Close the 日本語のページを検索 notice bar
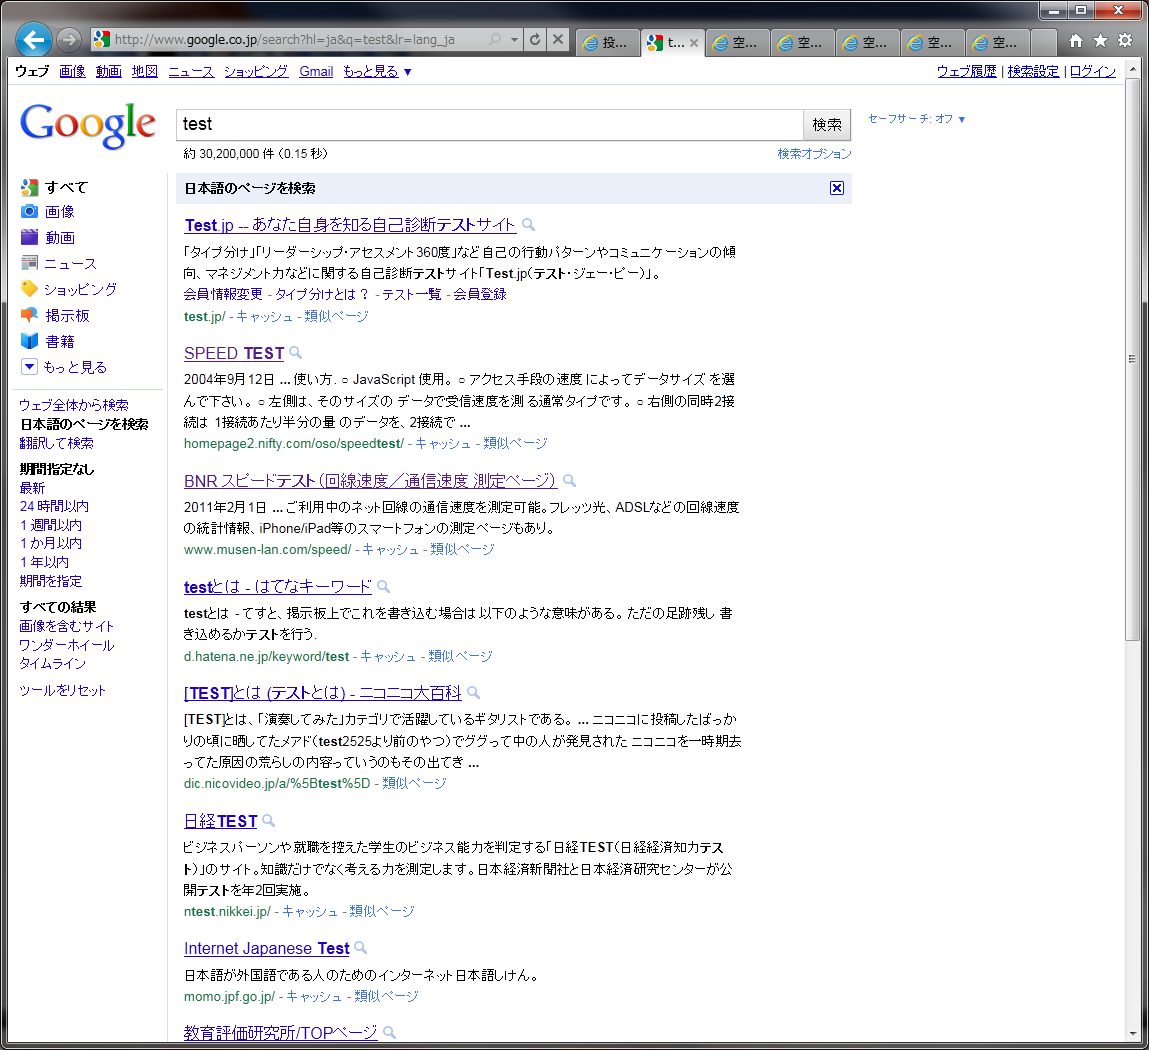Image resolution: width=1149 pixels, height=1050 pixels. 837,188
